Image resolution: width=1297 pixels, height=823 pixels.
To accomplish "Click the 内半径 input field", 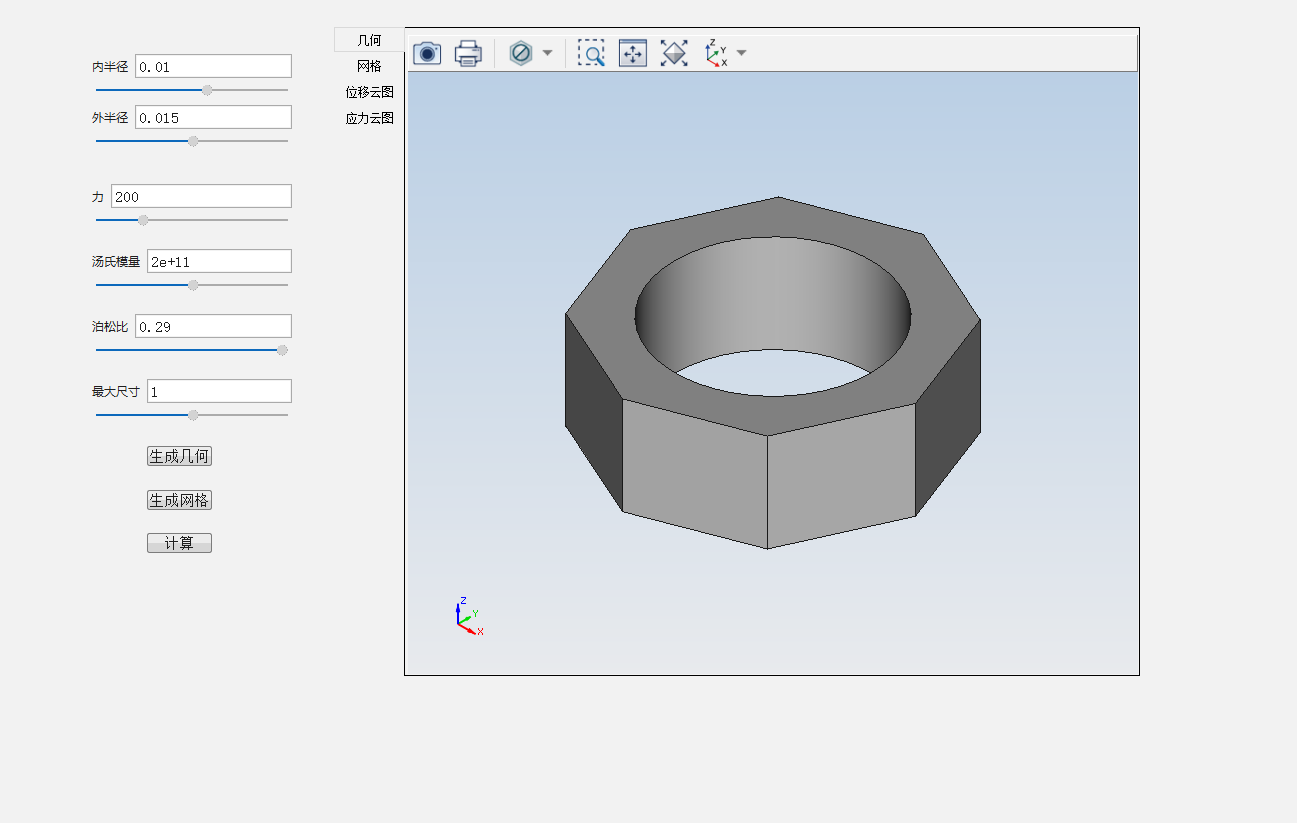I will point(213,66).
